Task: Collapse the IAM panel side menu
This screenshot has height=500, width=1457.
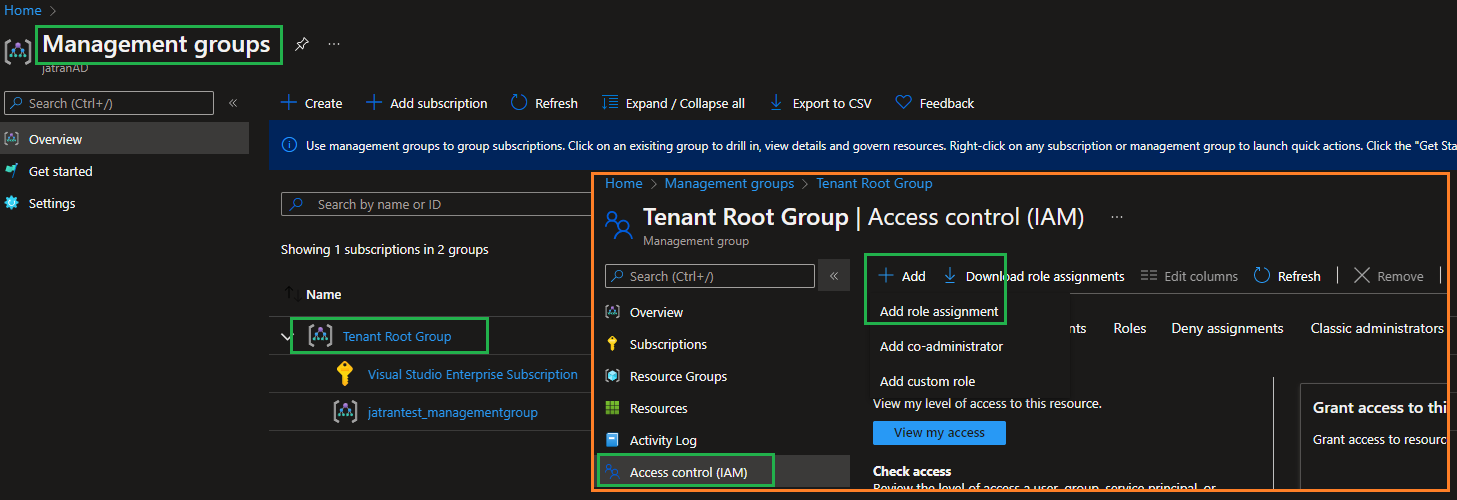Action: [x=834, y=276]
